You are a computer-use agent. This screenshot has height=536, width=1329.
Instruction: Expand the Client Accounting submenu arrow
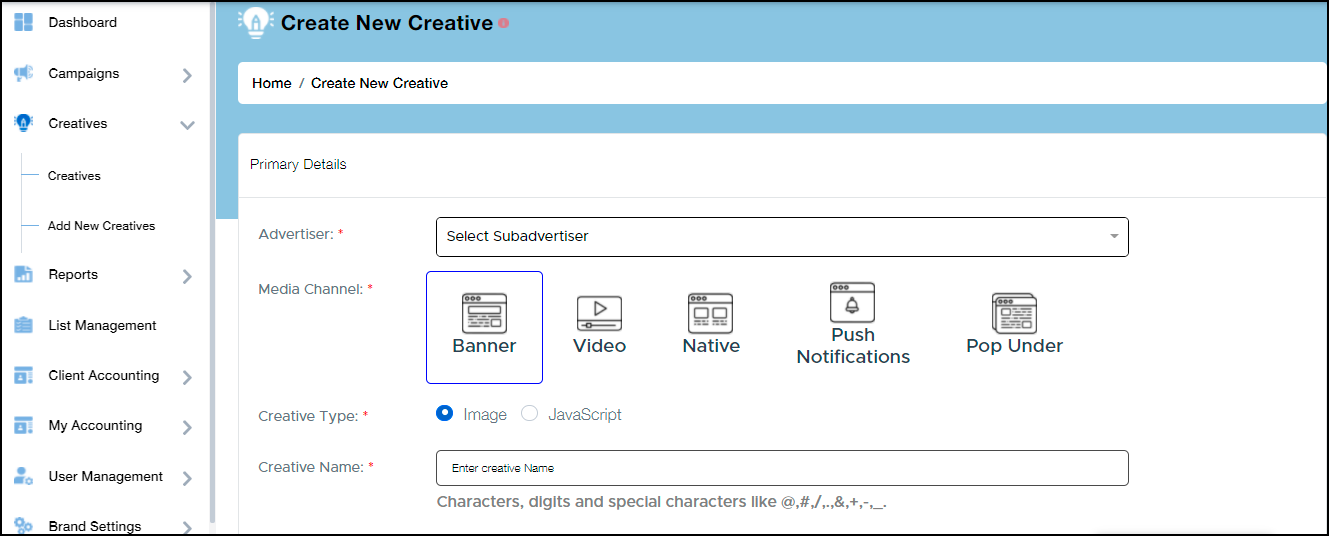[x=187, y=377]
